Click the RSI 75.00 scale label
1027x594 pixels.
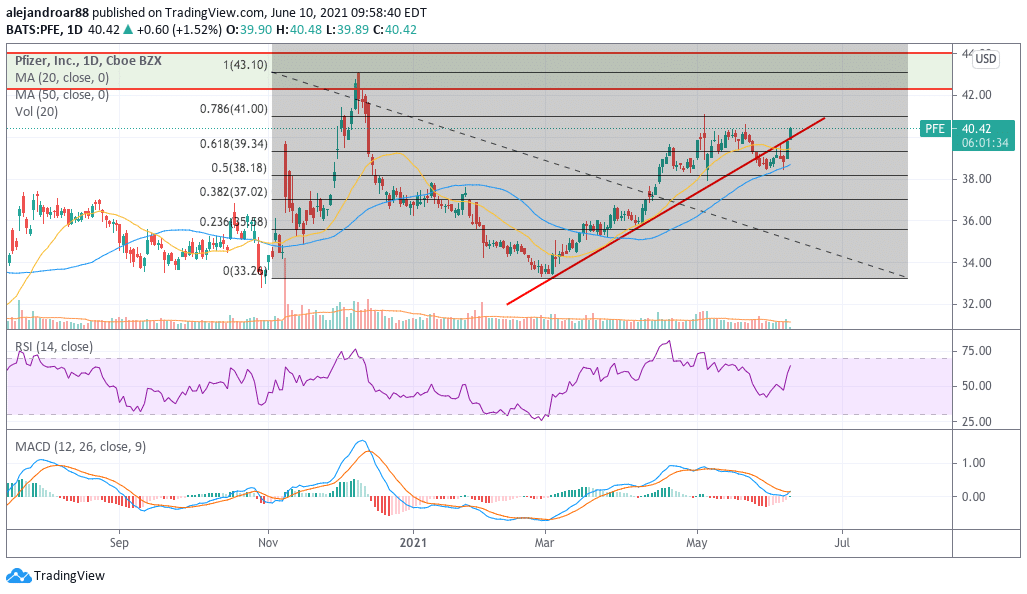[977, 351]
